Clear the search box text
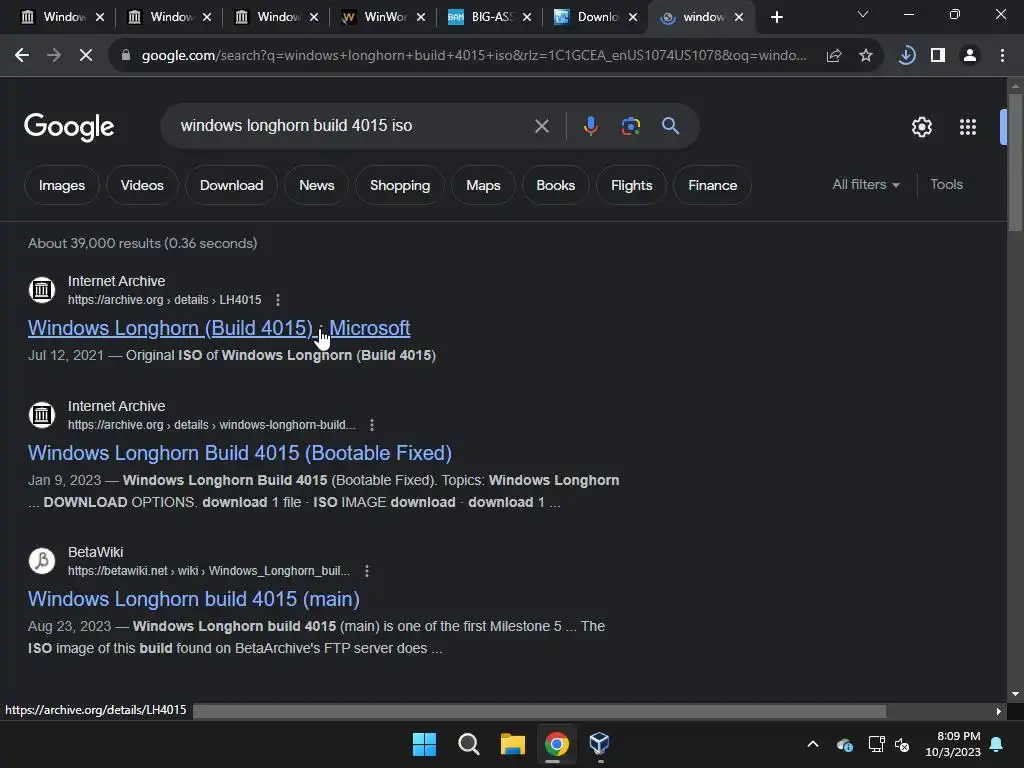1024x768 pixels. [x=541, y=126]
